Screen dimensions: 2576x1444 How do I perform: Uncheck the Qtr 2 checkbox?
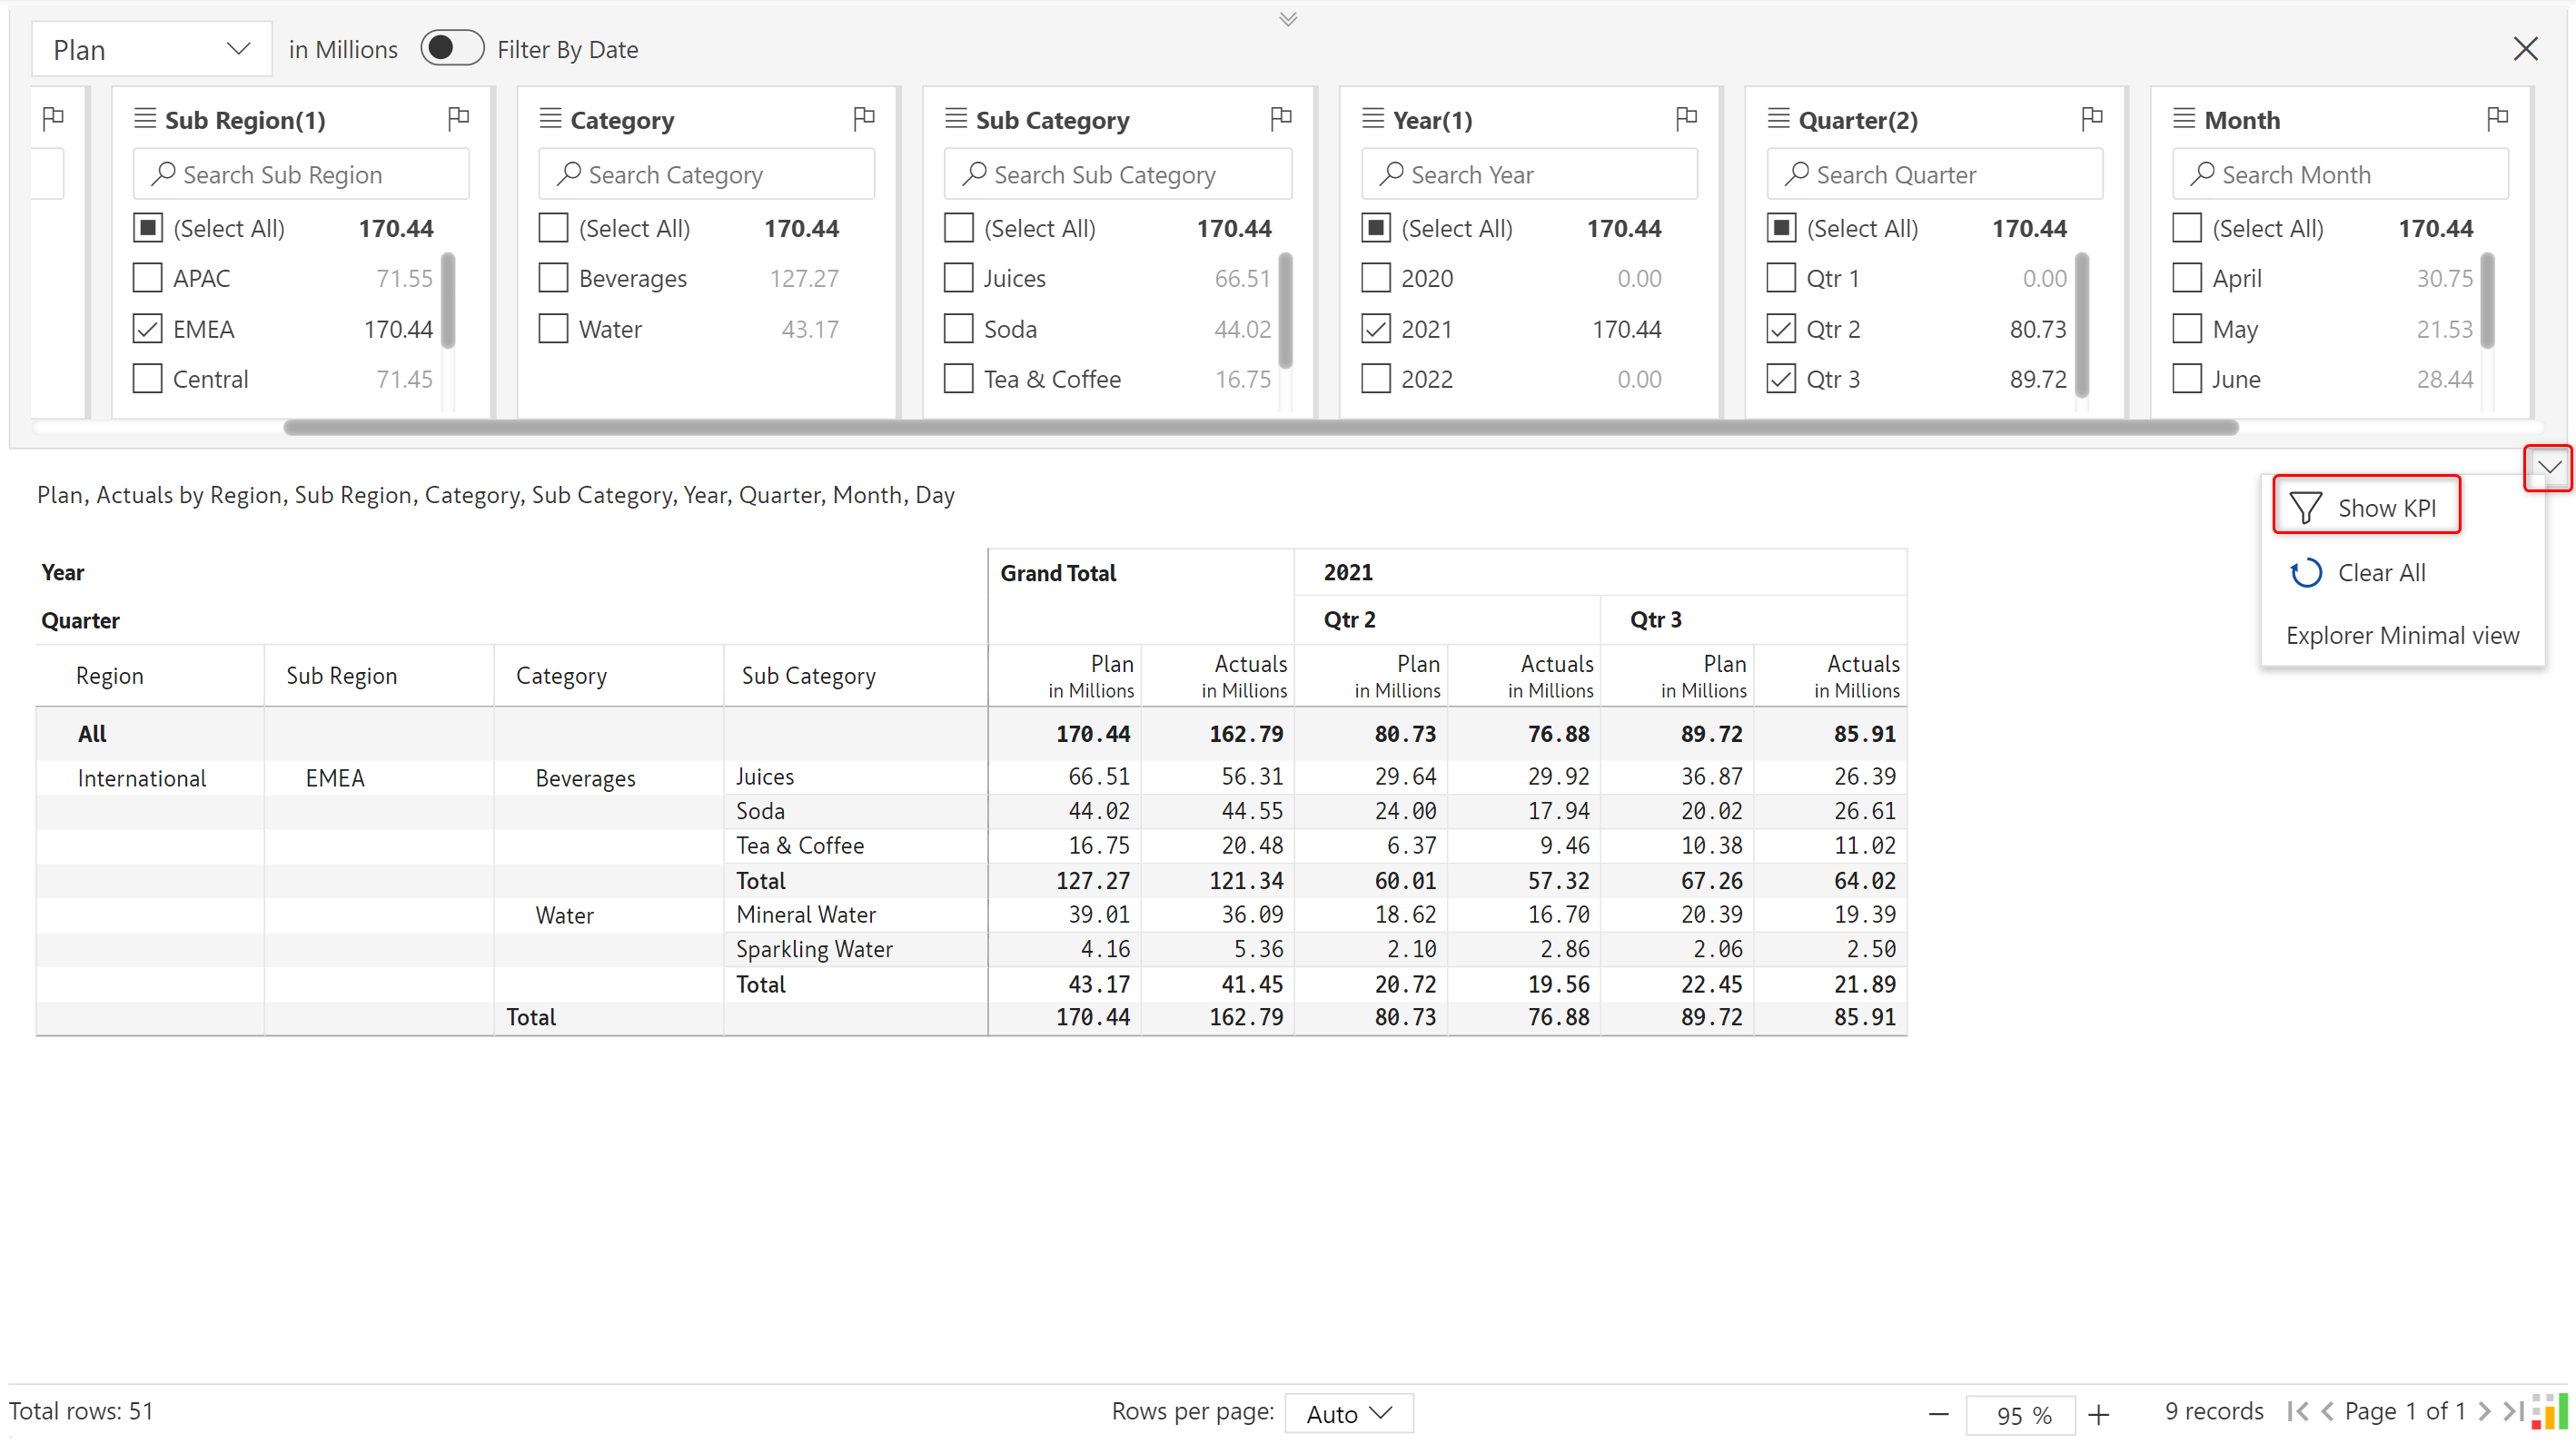pyautogui.click(x=1781, y=329)
